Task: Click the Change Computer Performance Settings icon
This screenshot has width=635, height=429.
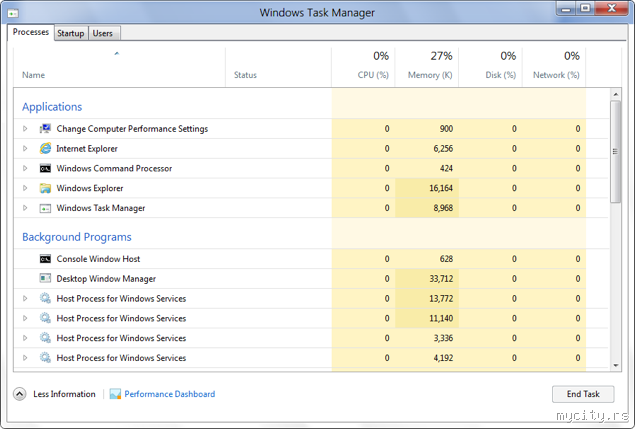Action: [x=45, y=129]
